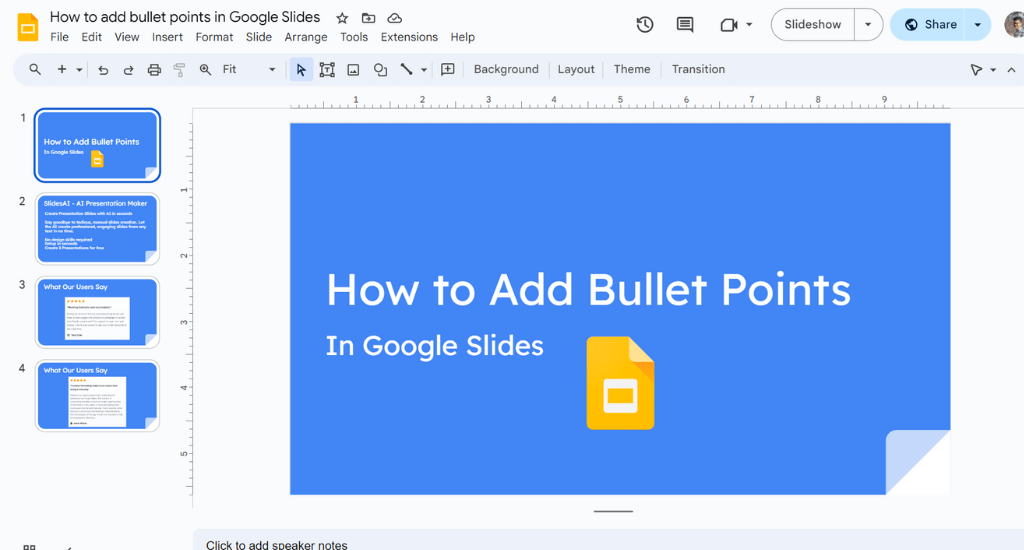Screen dimensions: 1024x550
Task: Select the 'In Google Slides' subtitle
Action: pos(434,346)
